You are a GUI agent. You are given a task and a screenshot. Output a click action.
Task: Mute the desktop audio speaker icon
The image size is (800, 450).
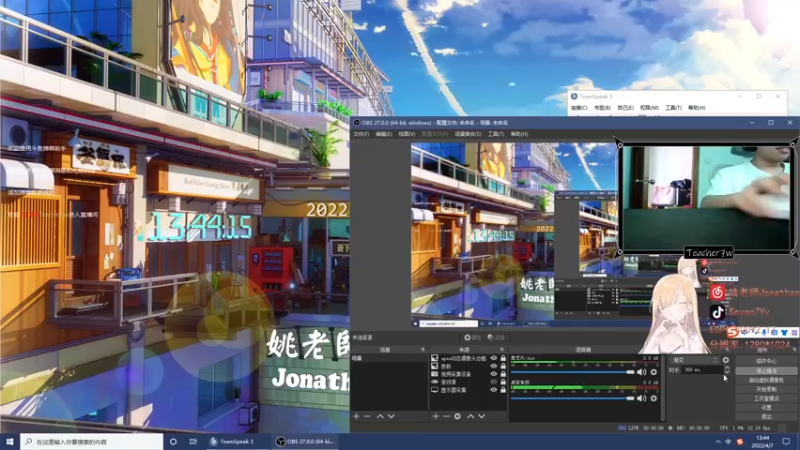pos(641,398)
